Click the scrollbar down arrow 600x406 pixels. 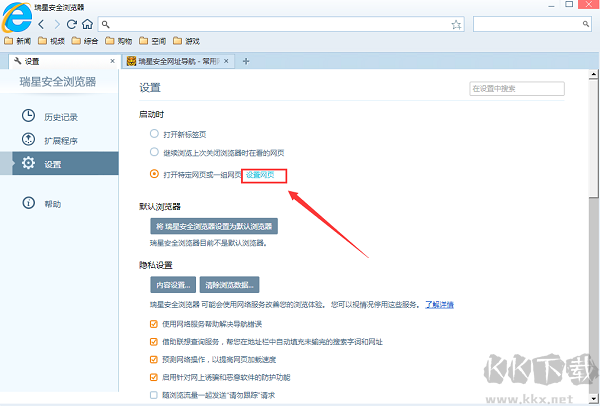pyautogui.click(x=593, y=397)
